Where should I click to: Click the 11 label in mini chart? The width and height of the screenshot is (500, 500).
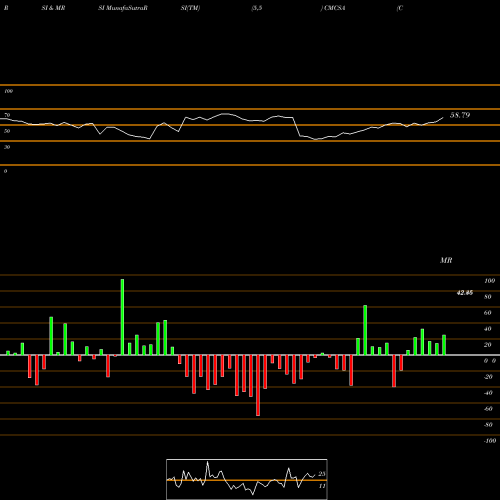[x=322, y=486]
